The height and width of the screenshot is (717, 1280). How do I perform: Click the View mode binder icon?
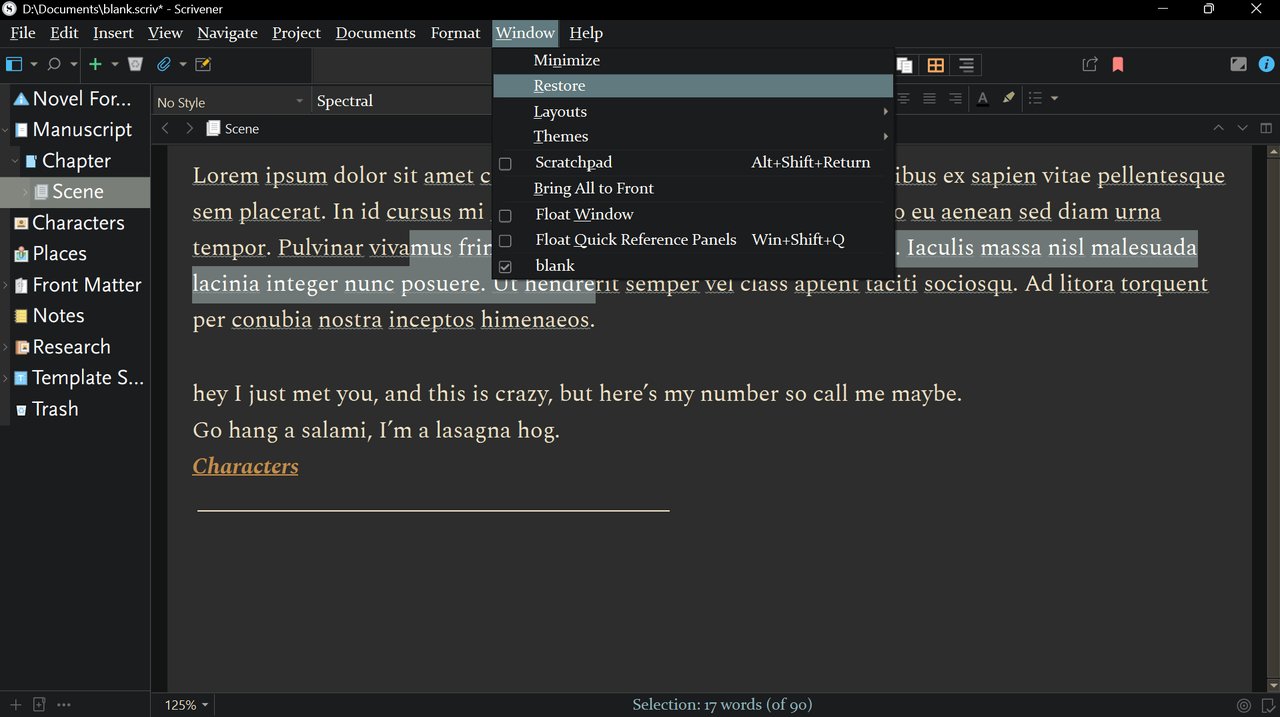[x=14, y=64]
